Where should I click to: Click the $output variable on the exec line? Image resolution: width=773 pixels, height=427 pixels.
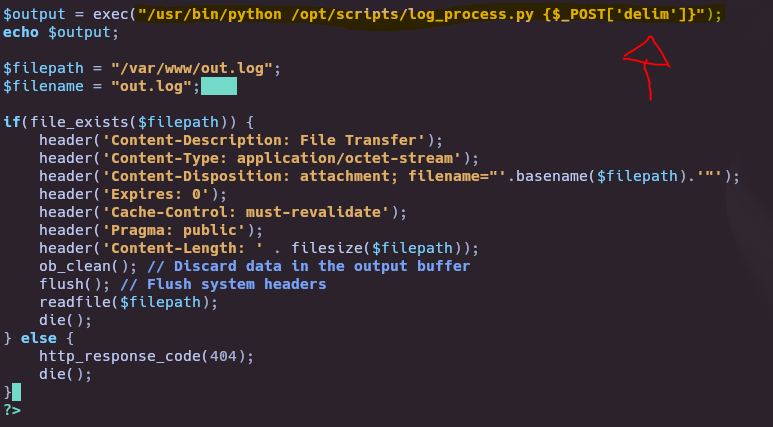pos(34,14)
